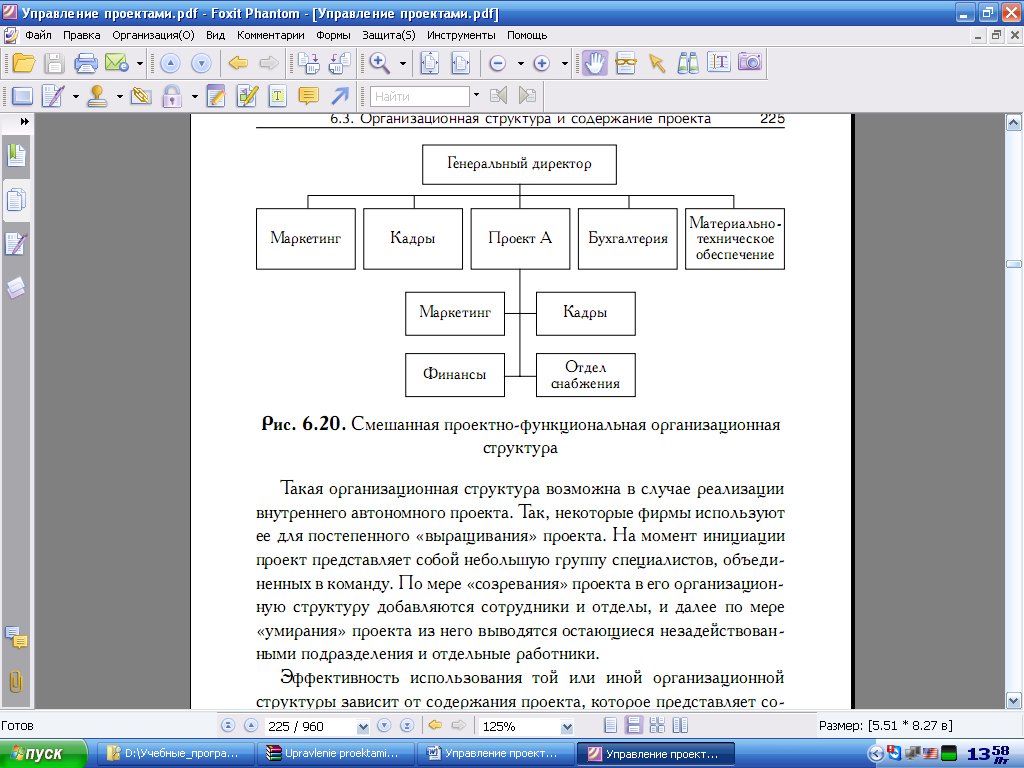Open the Attachments paperclip side panel
Viewport: 1024px width, 768px height.
point(16,682)
